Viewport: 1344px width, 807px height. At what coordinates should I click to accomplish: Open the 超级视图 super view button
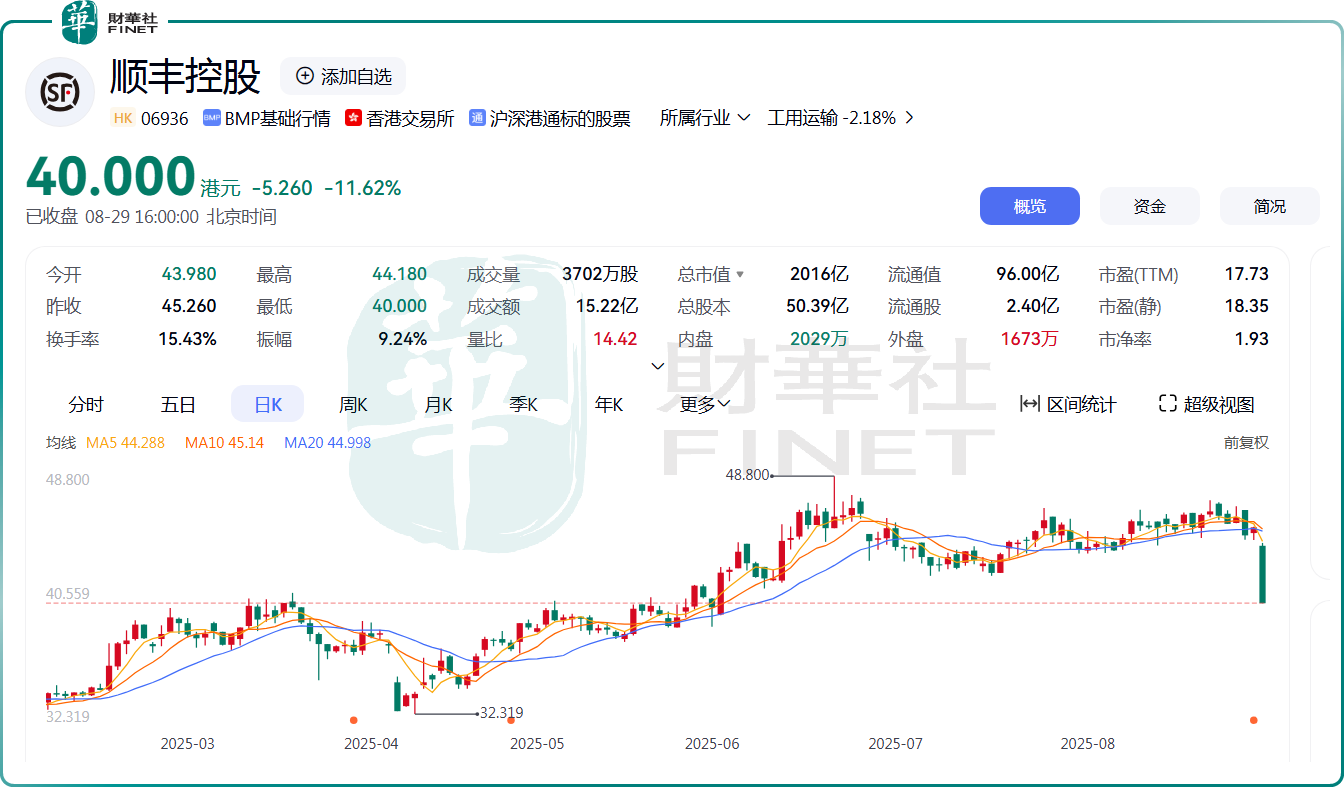coord(1207,404)
